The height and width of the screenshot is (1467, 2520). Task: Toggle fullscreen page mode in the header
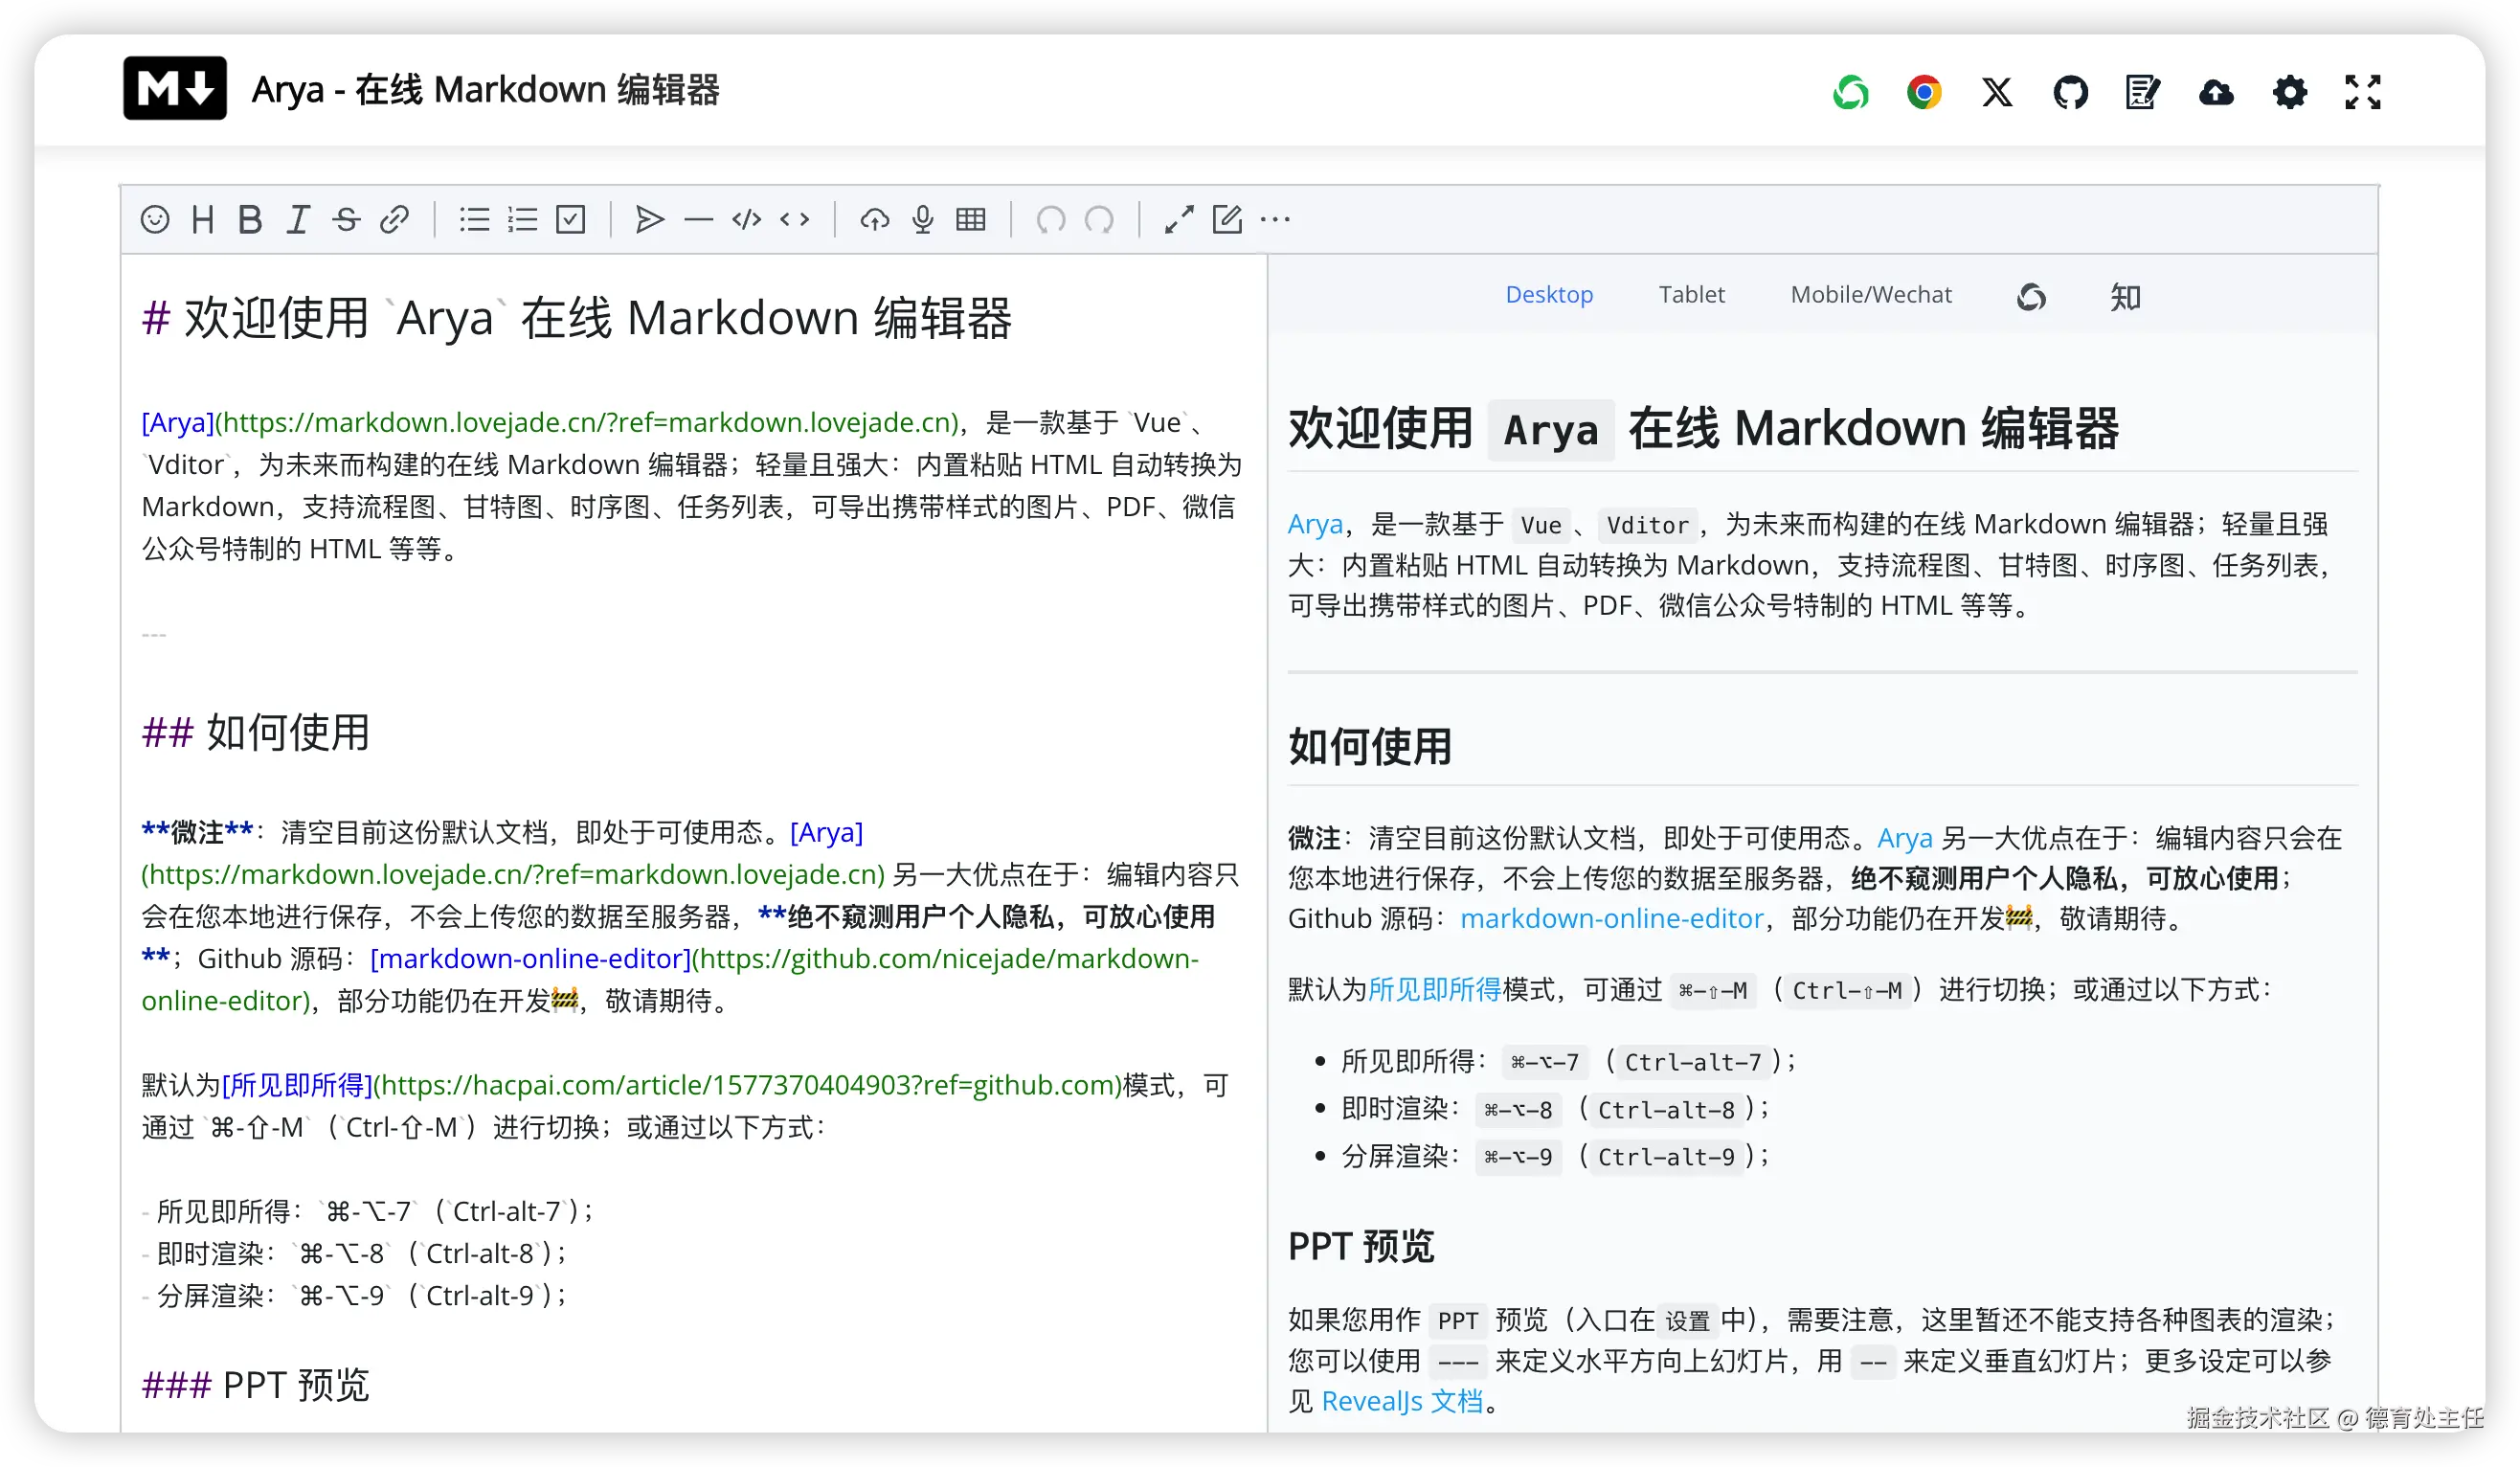[x=2362, y=92]
